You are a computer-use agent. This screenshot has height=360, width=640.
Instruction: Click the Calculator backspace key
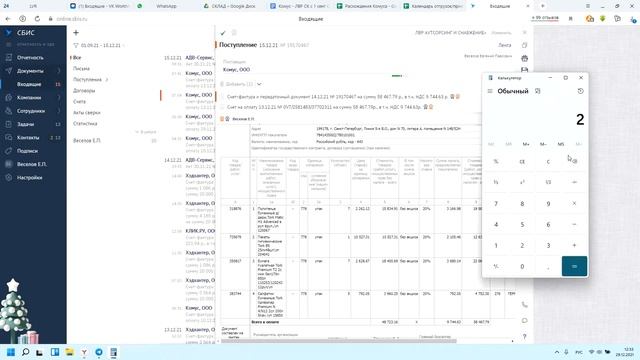tap(574, 162)
